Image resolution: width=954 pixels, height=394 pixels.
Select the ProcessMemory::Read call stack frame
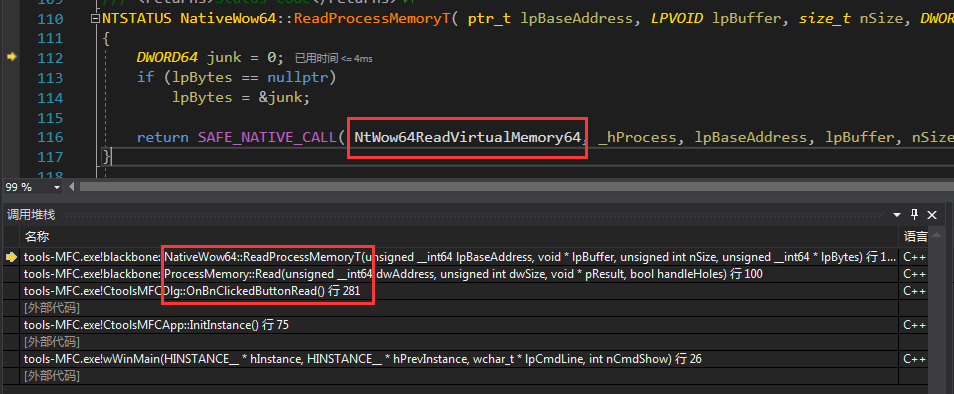coord(459,274)
